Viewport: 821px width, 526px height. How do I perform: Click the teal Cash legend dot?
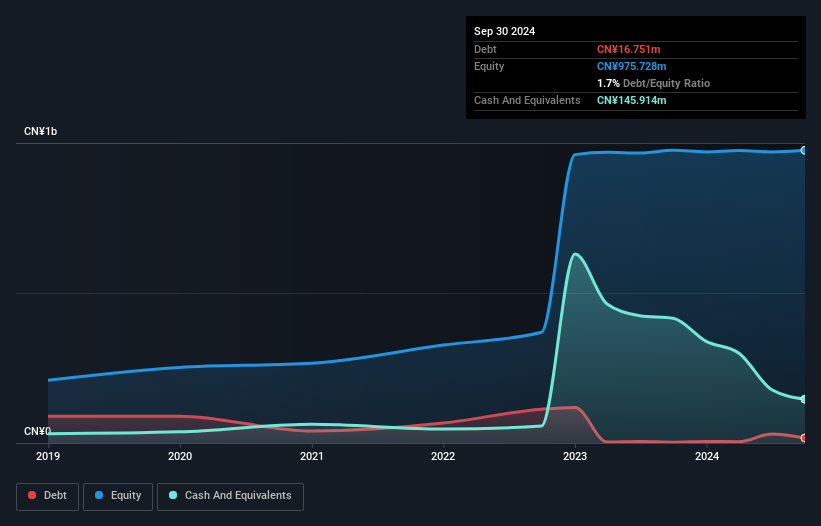click(x=173, y=495)
